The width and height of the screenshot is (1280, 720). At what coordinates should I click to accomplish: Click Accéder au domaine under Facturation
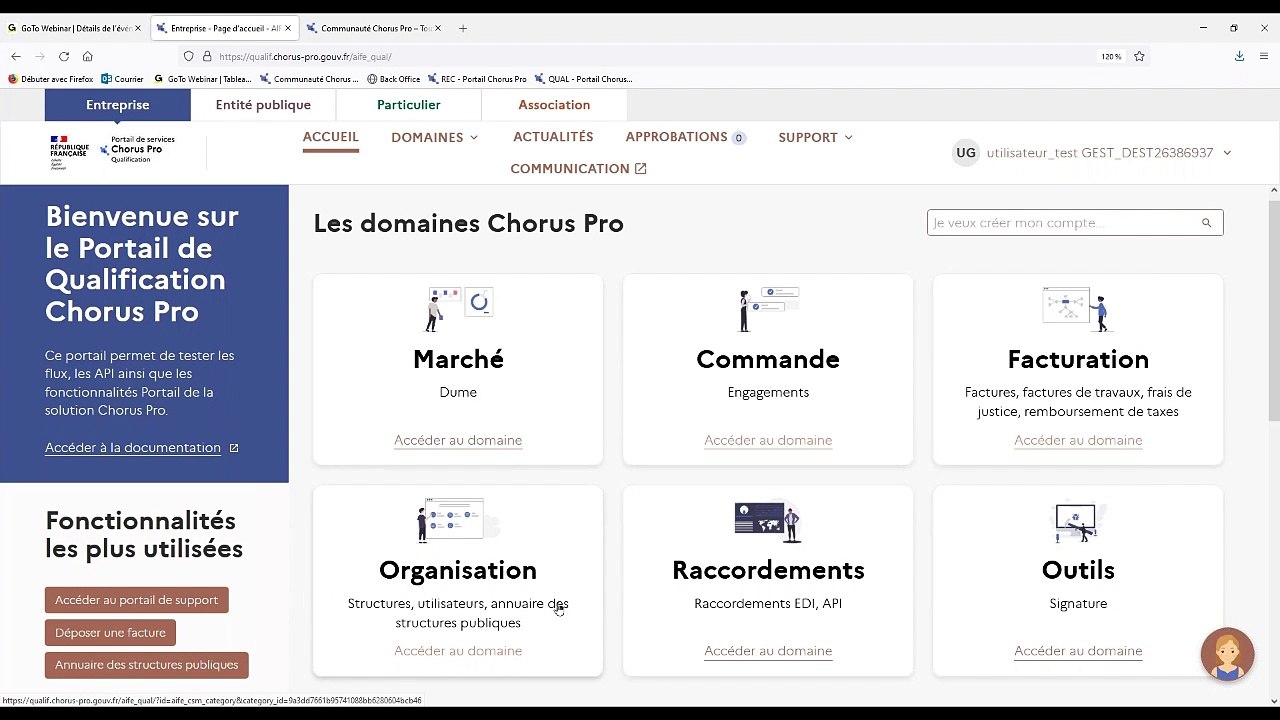click(x=1078, y=440)
